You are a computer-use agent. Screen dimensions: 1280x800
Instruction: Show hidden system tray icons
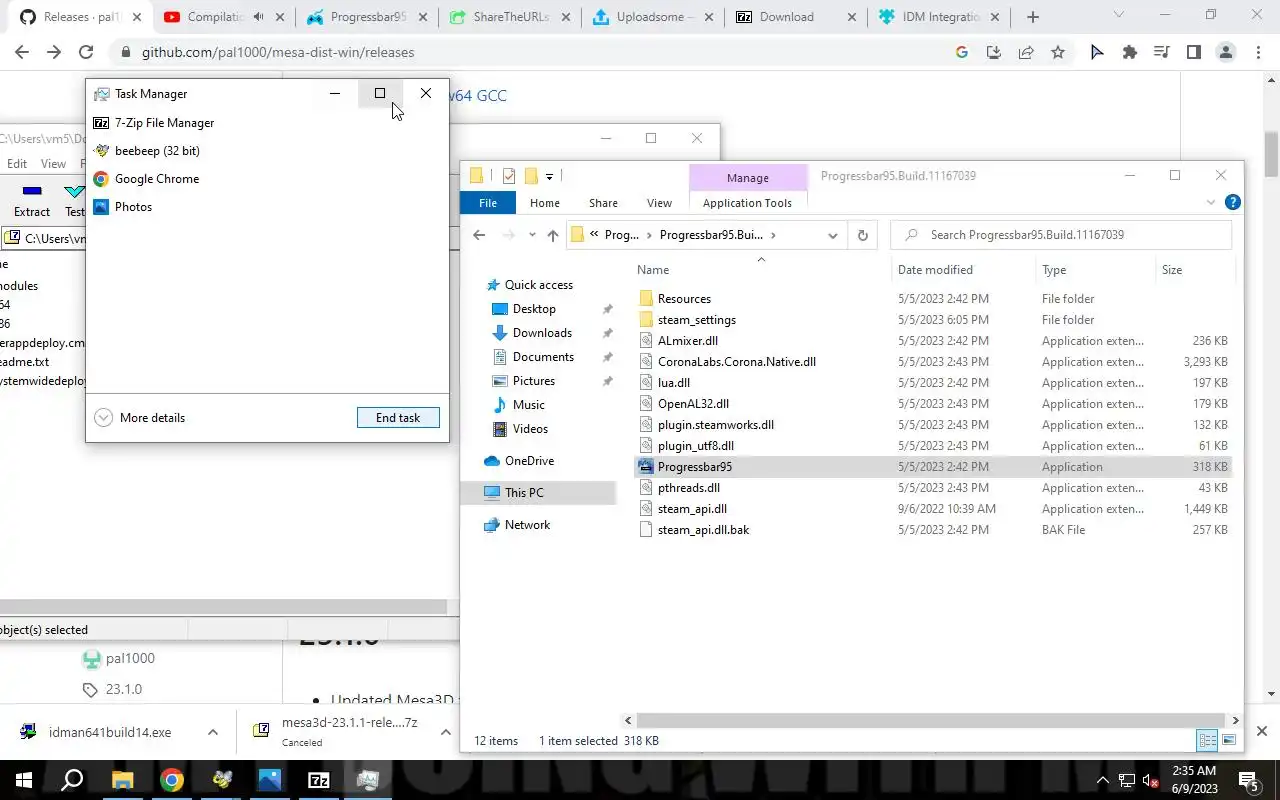tap(1103, 780)
